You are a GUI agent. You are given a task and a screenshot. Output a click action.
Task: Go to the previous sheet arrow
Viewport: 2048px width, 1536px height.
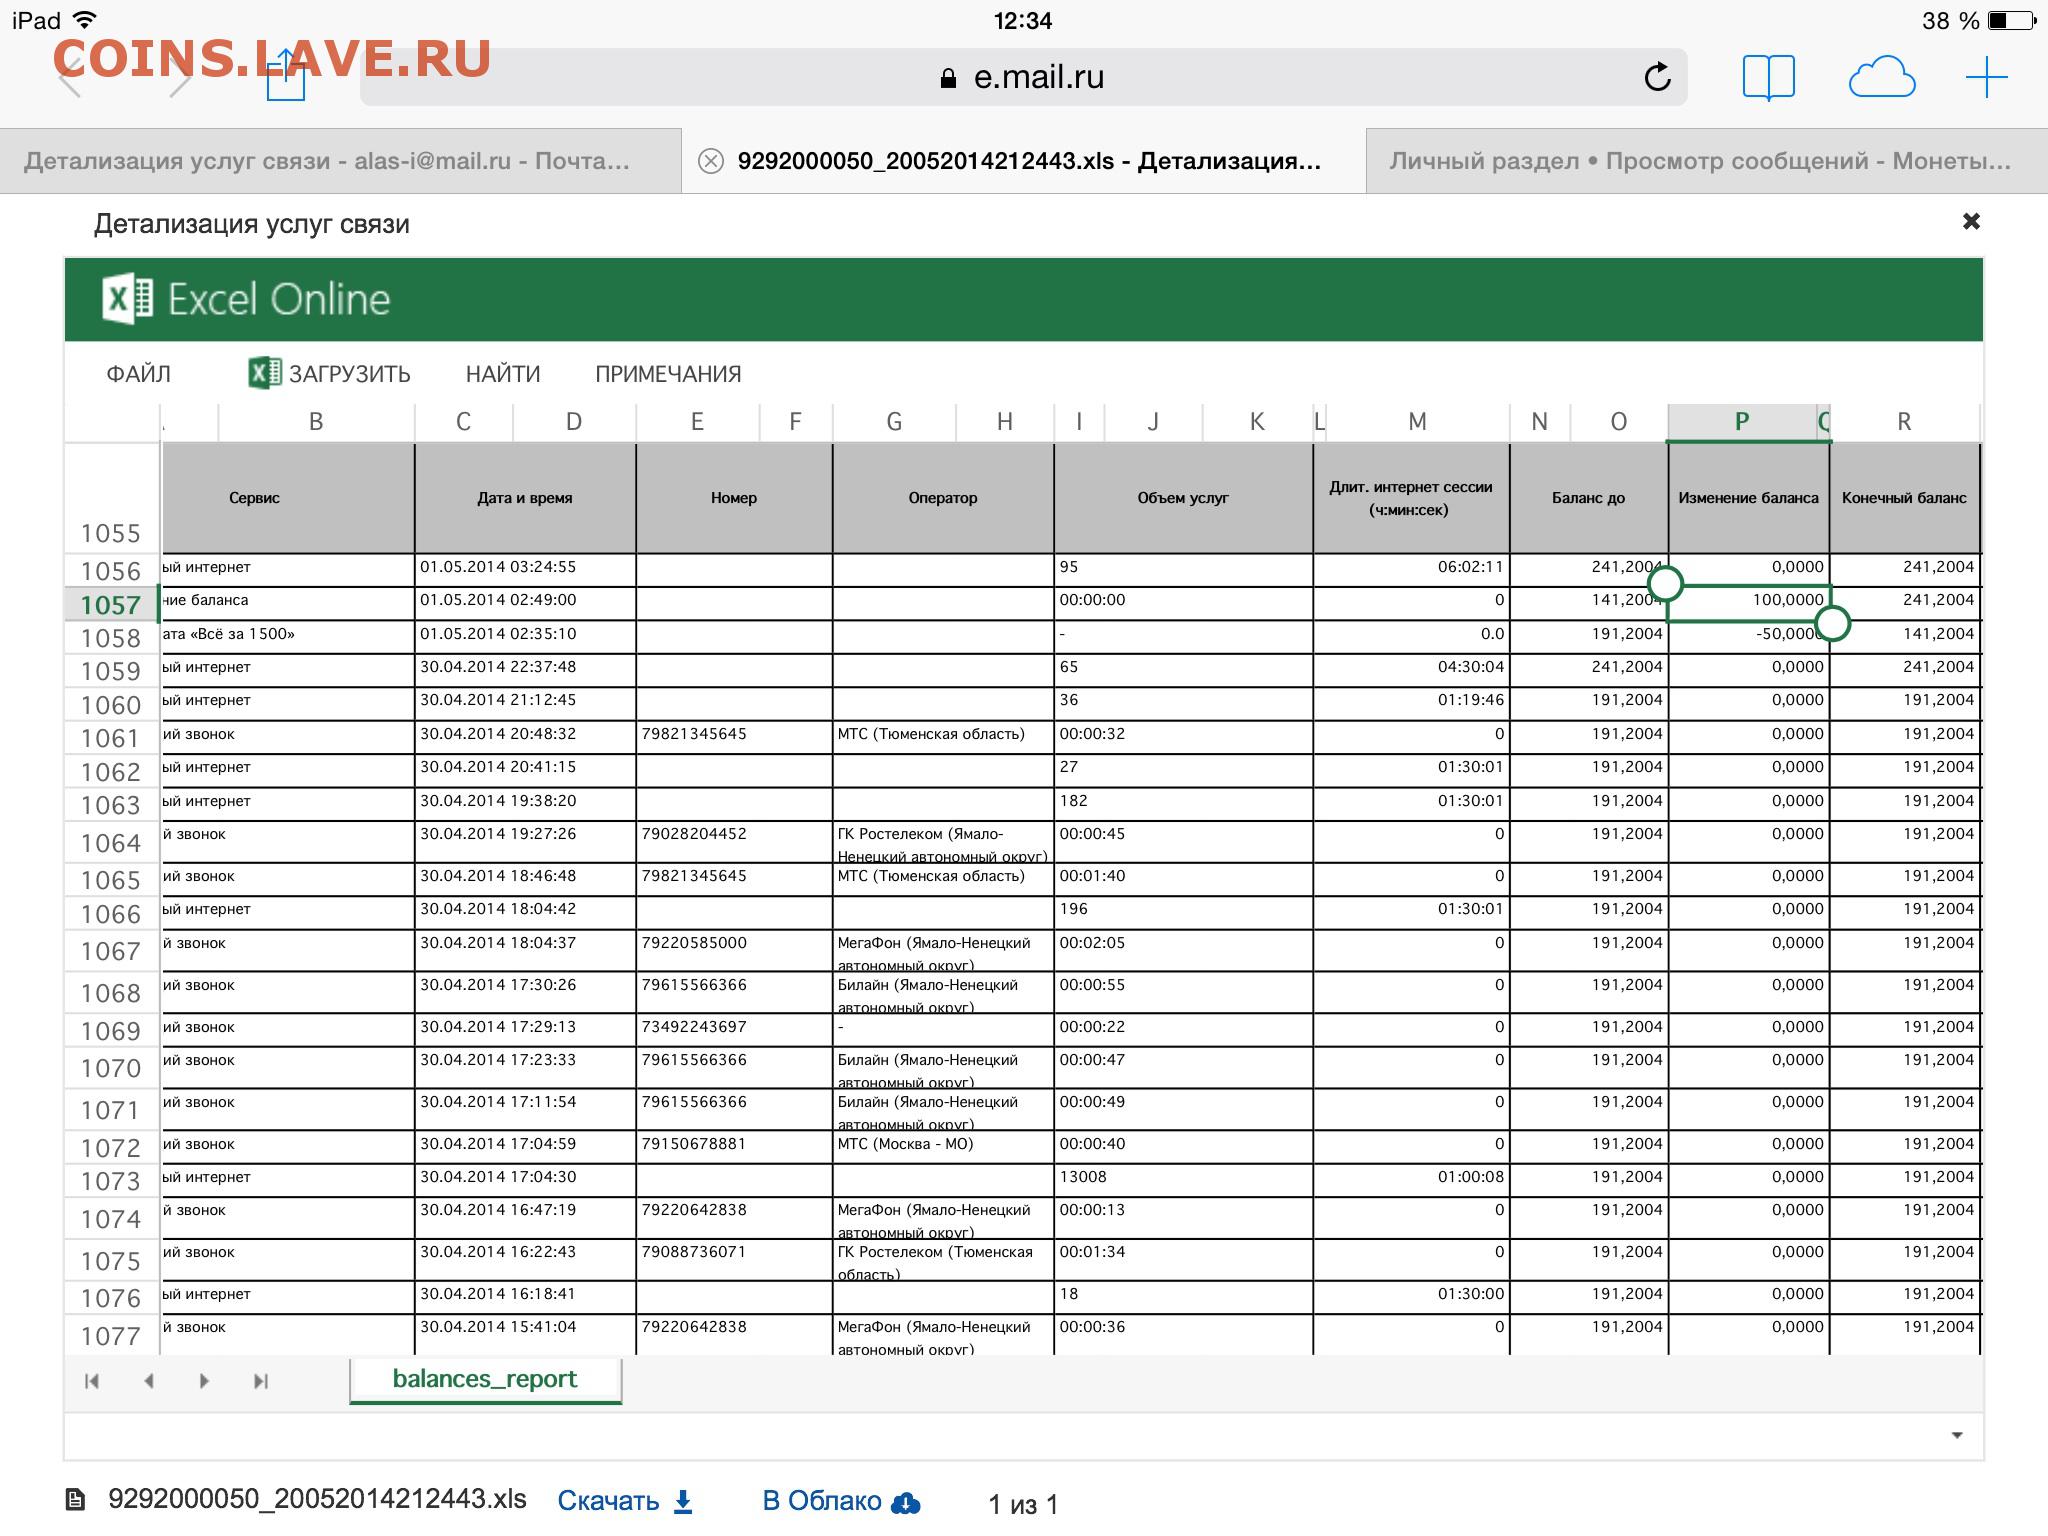pyautogui.click(x=149, y=1381)
